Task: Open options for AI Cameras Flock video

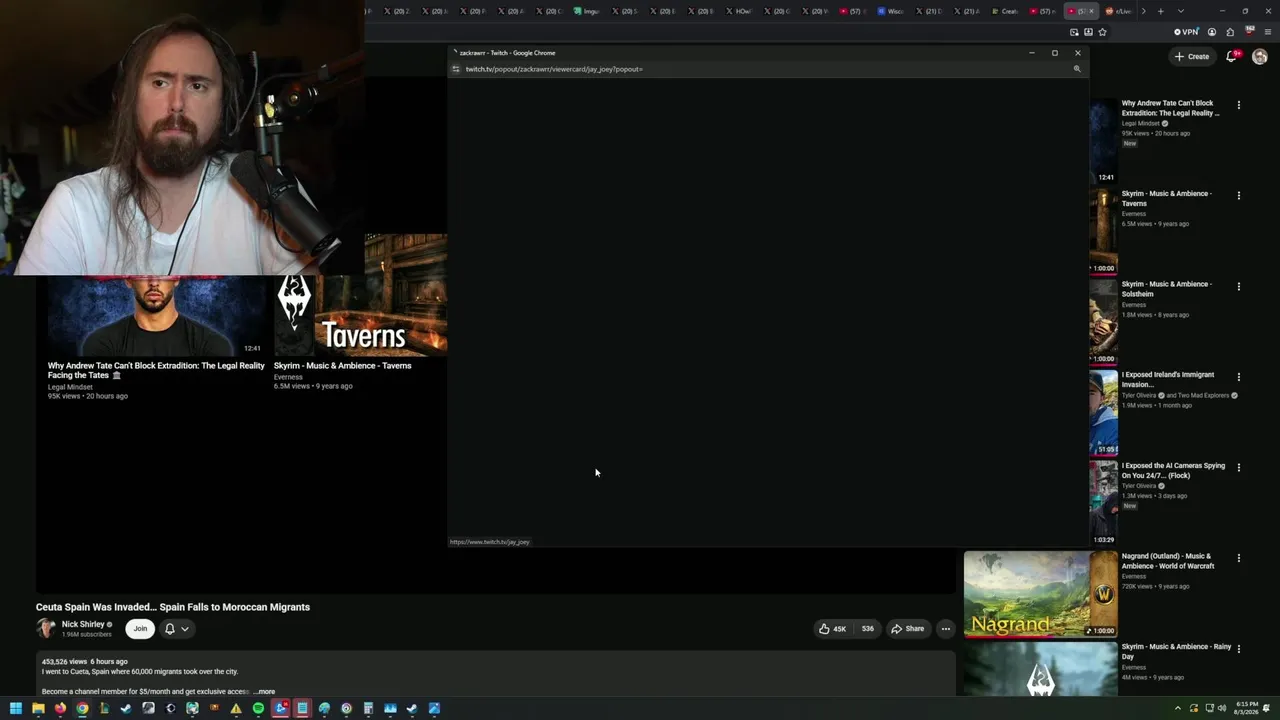Action: pos(1239,467)
